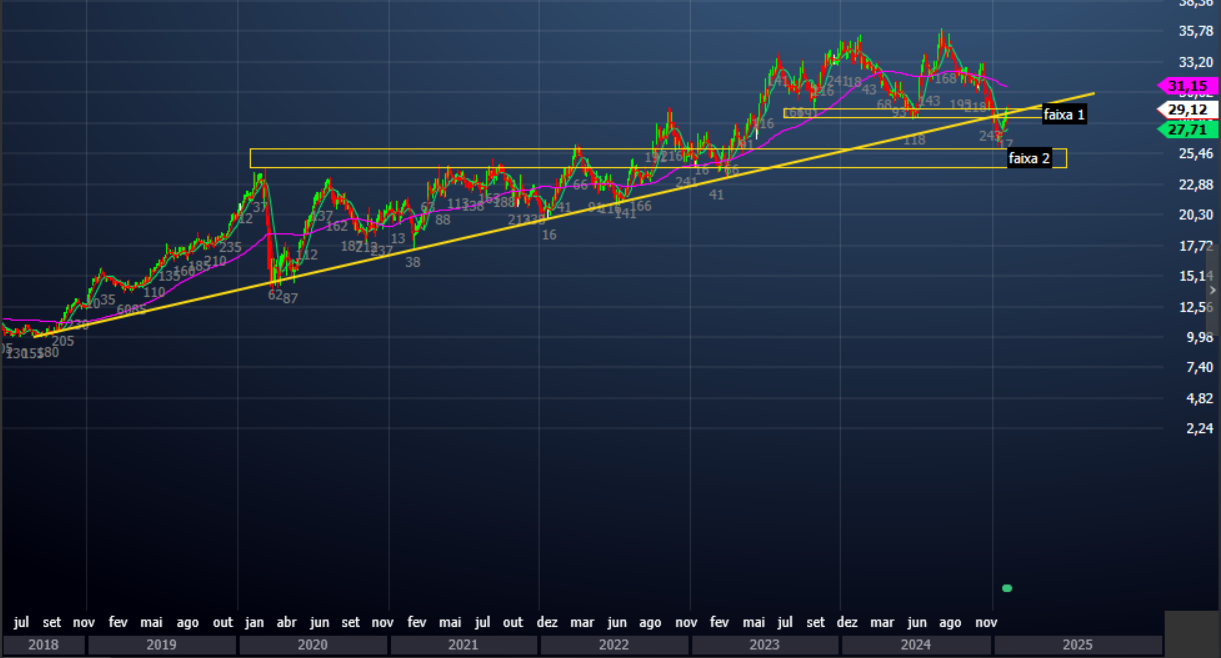
Task: Click the small green dot marker
Action: pos(1007,588)
